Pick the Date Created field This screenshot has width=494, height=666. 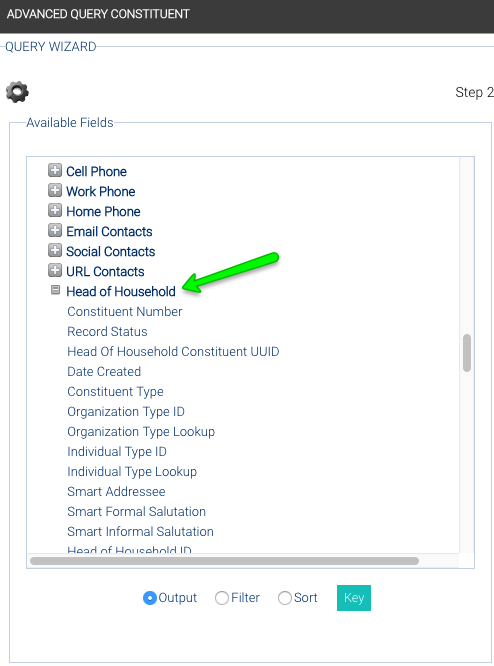click(104, 372)
